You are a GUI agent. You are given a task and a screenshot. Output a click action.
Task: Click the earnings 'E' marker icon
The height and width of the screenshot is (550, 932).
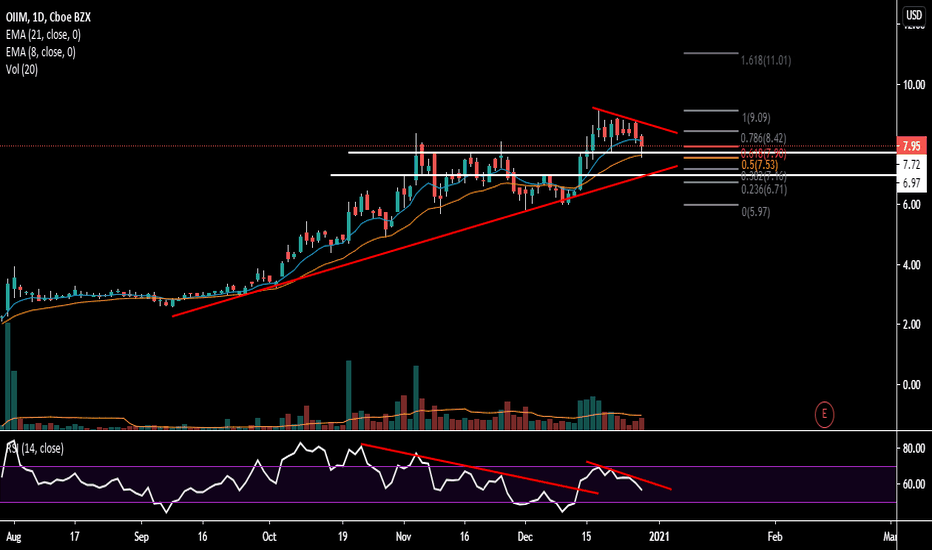(x=824, y=414)
